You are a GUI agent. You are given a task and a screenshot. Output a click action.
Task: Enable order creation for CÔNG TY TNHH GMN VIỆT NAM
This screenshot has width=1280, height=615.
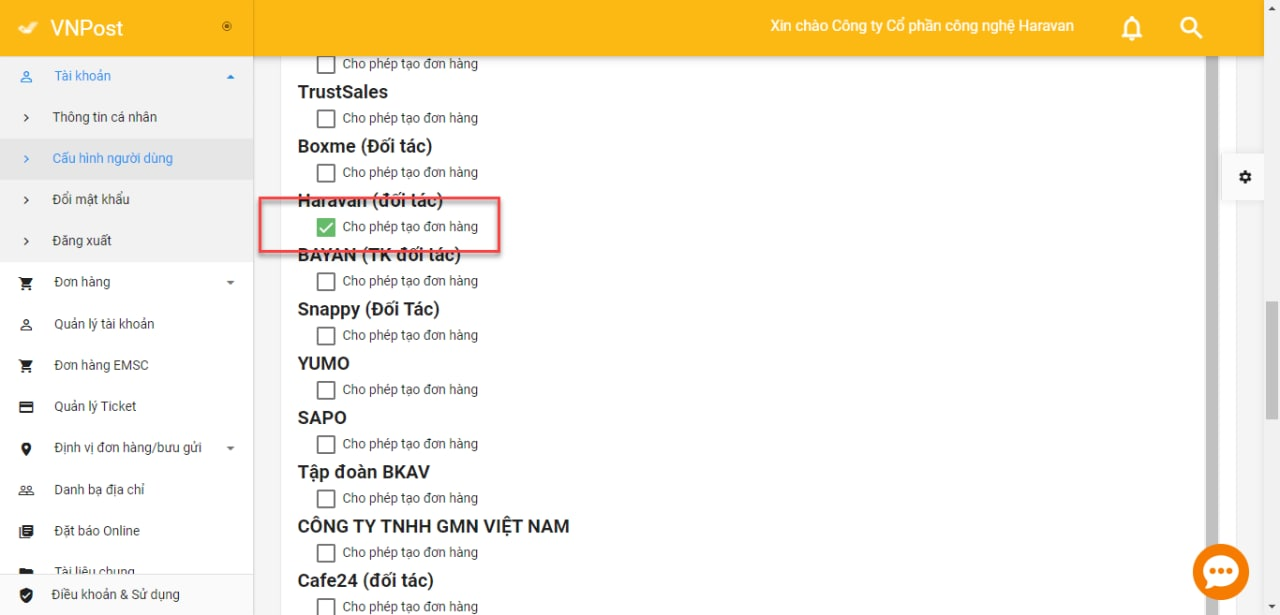click(326, 553)
